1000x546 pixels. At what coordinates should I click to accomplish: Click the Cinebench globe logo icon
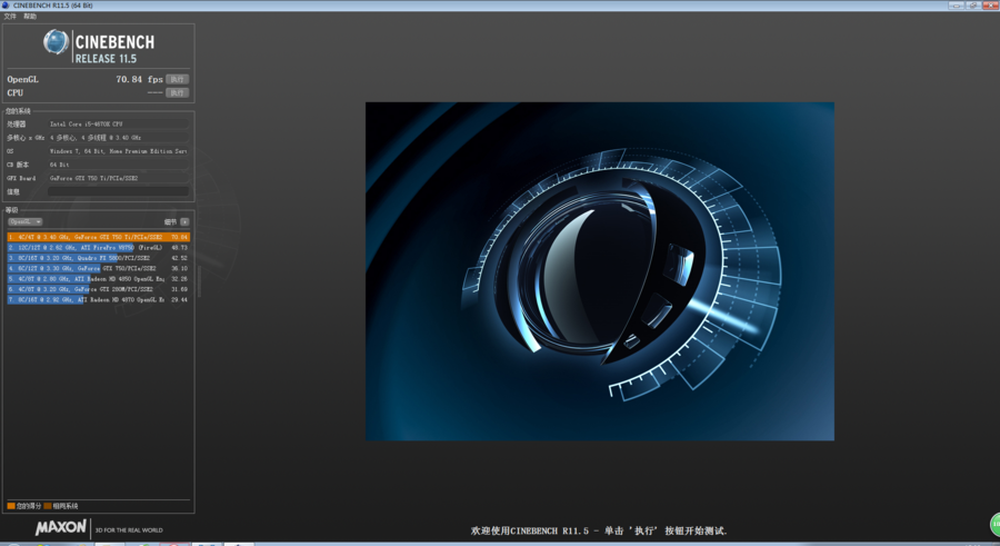[56, 43]
